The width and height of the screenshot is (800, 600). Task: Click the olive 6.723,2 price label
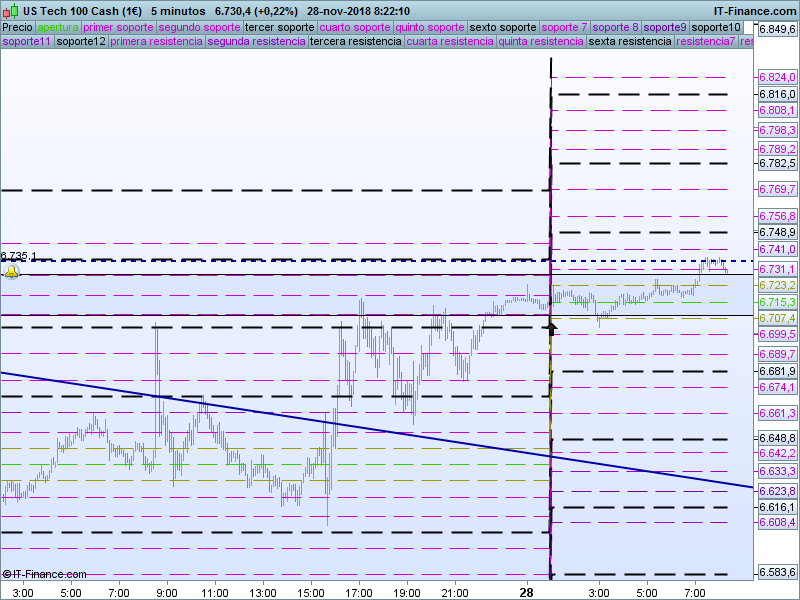pos(777,285)
